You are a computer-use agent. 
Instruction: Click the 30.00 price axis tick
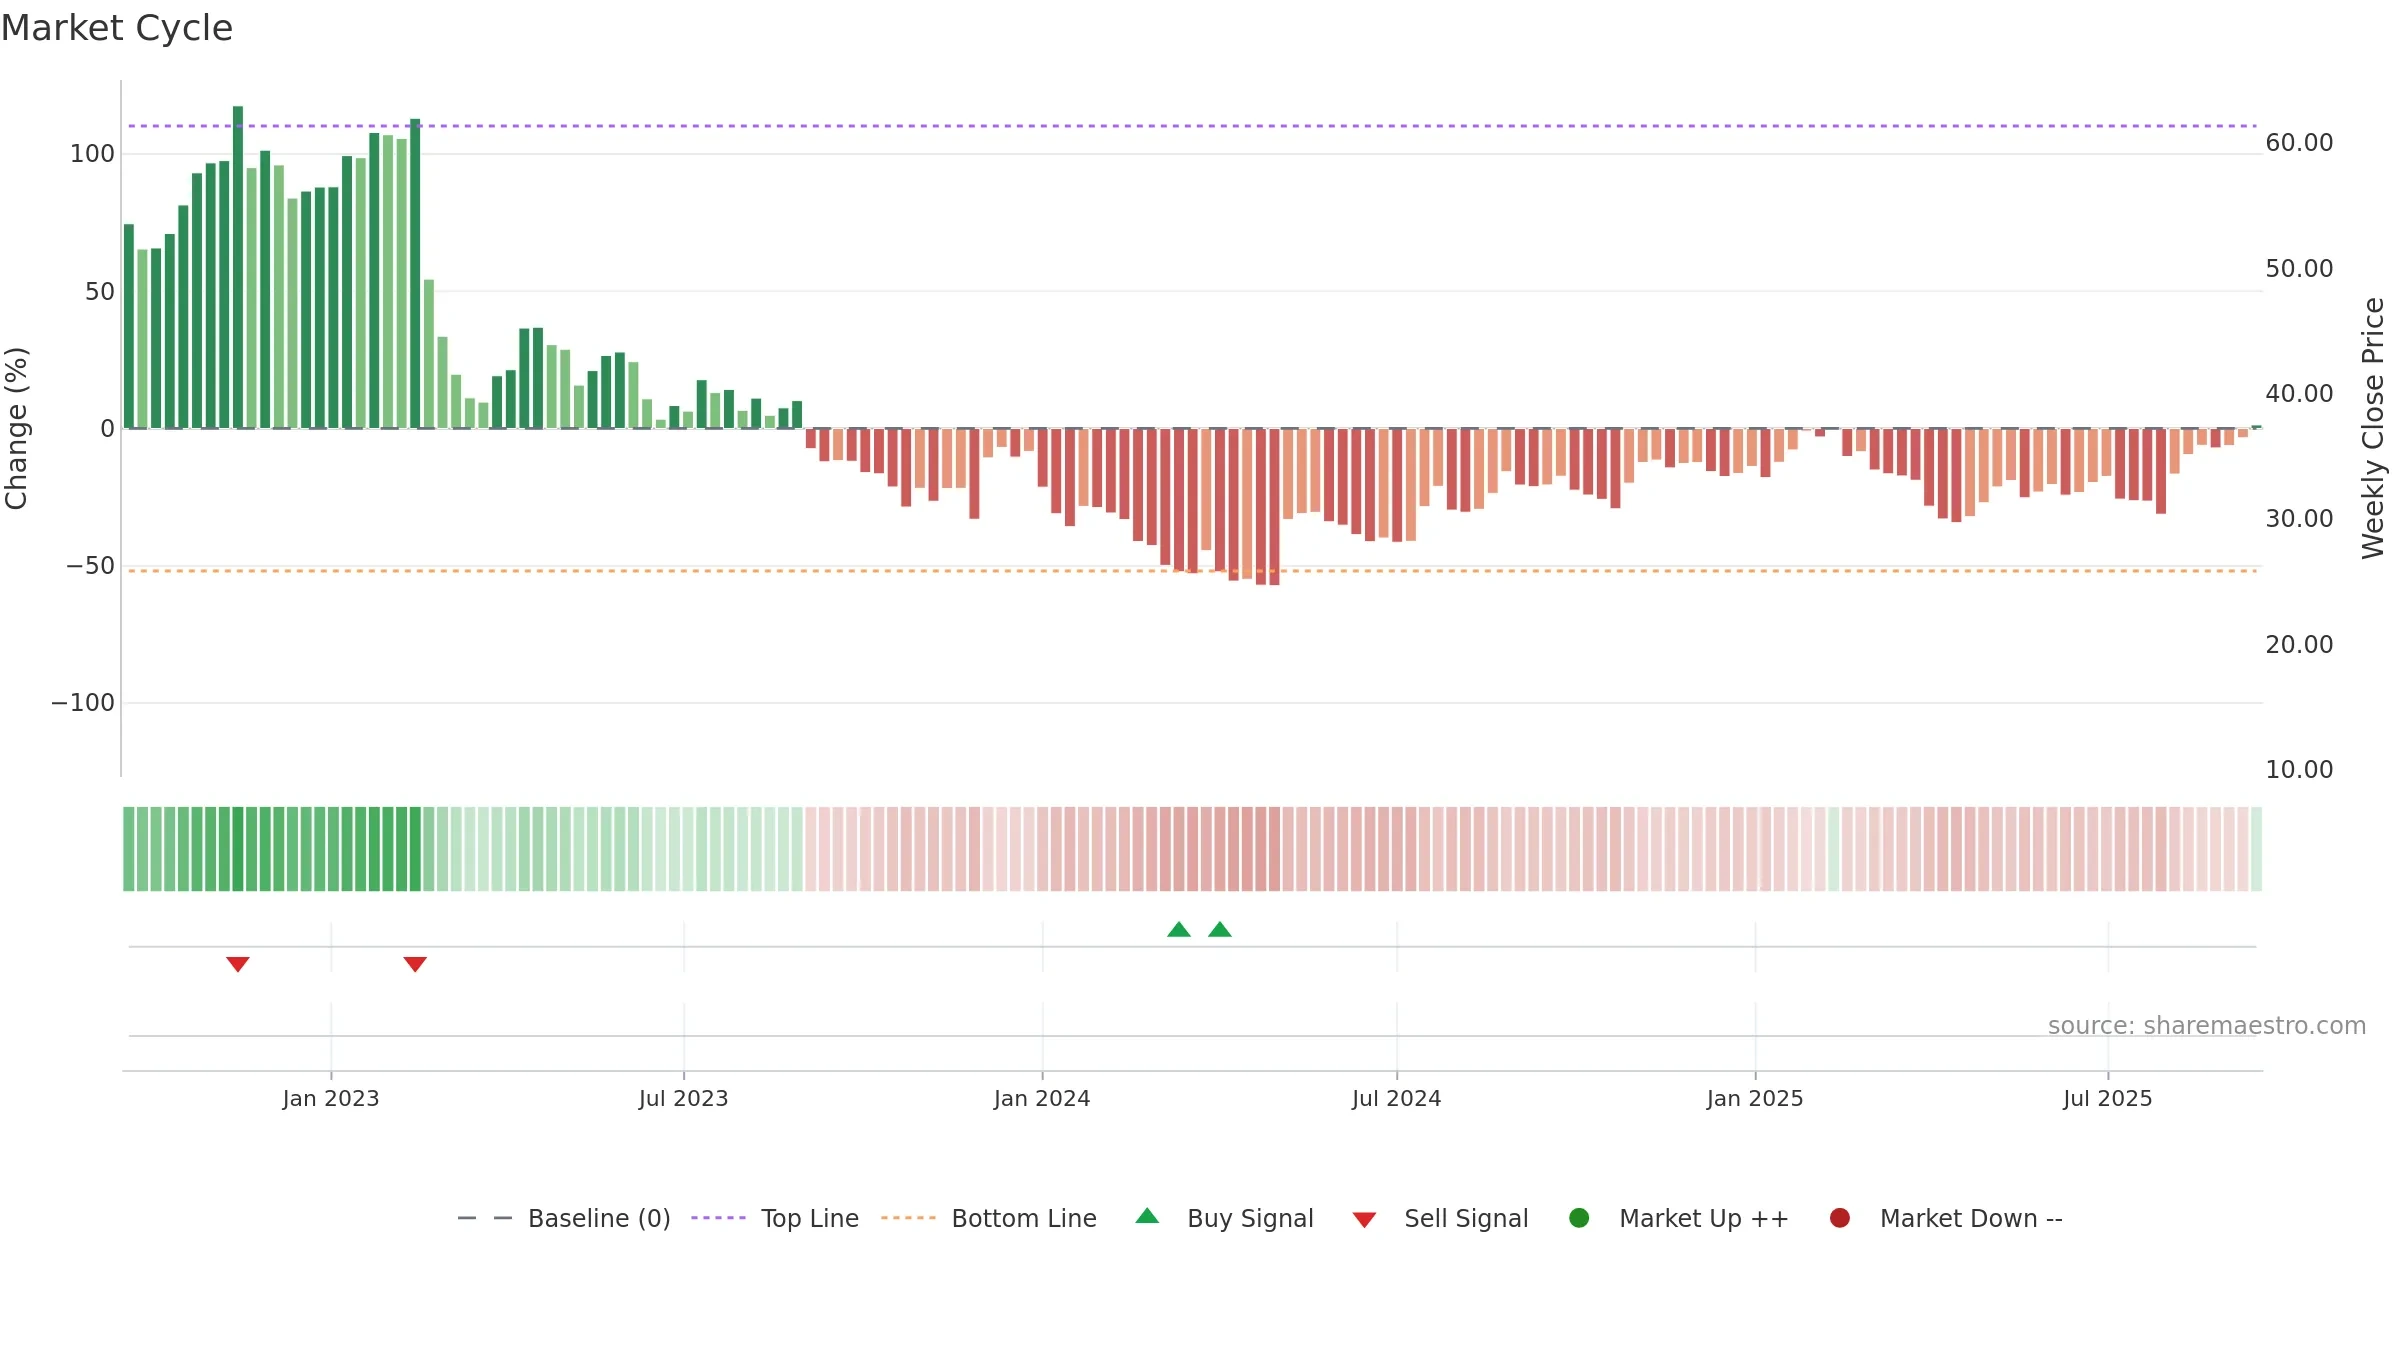[2300, 519]
